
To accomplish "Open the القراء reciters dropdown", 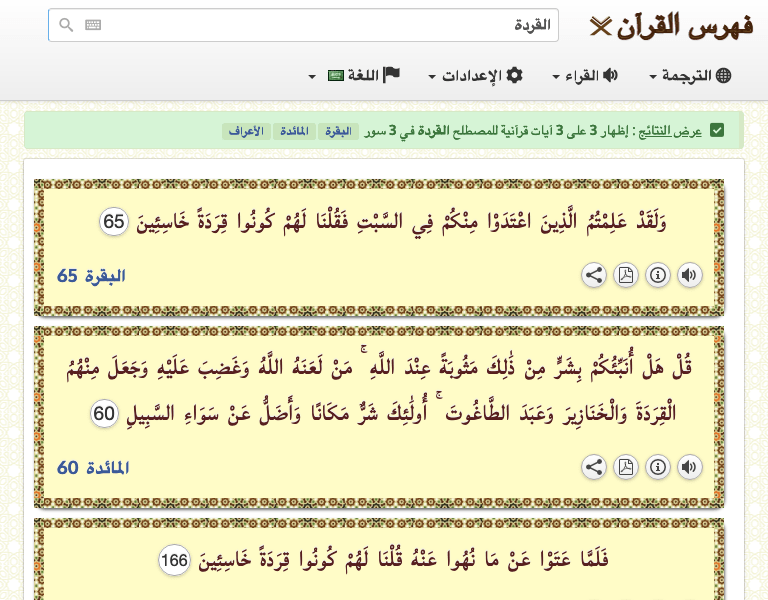I will point(585,76).
